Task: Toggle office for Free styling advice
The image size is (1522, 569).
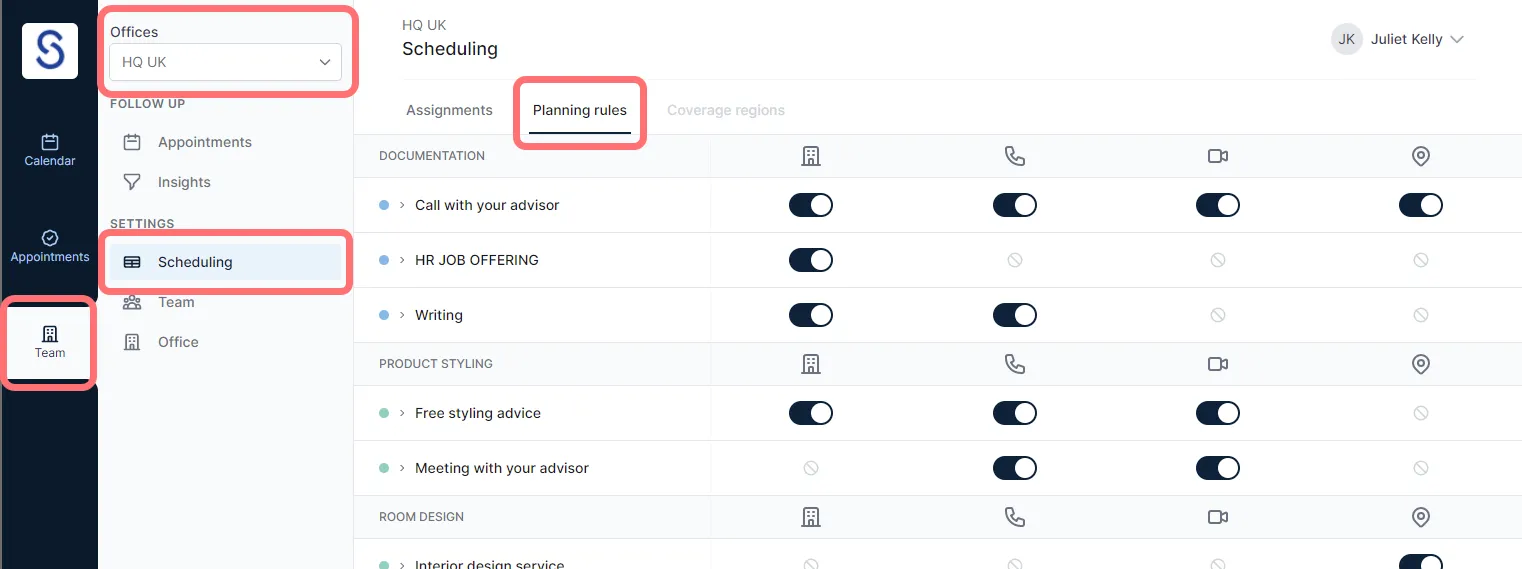Action: click(x=811, y=413)
